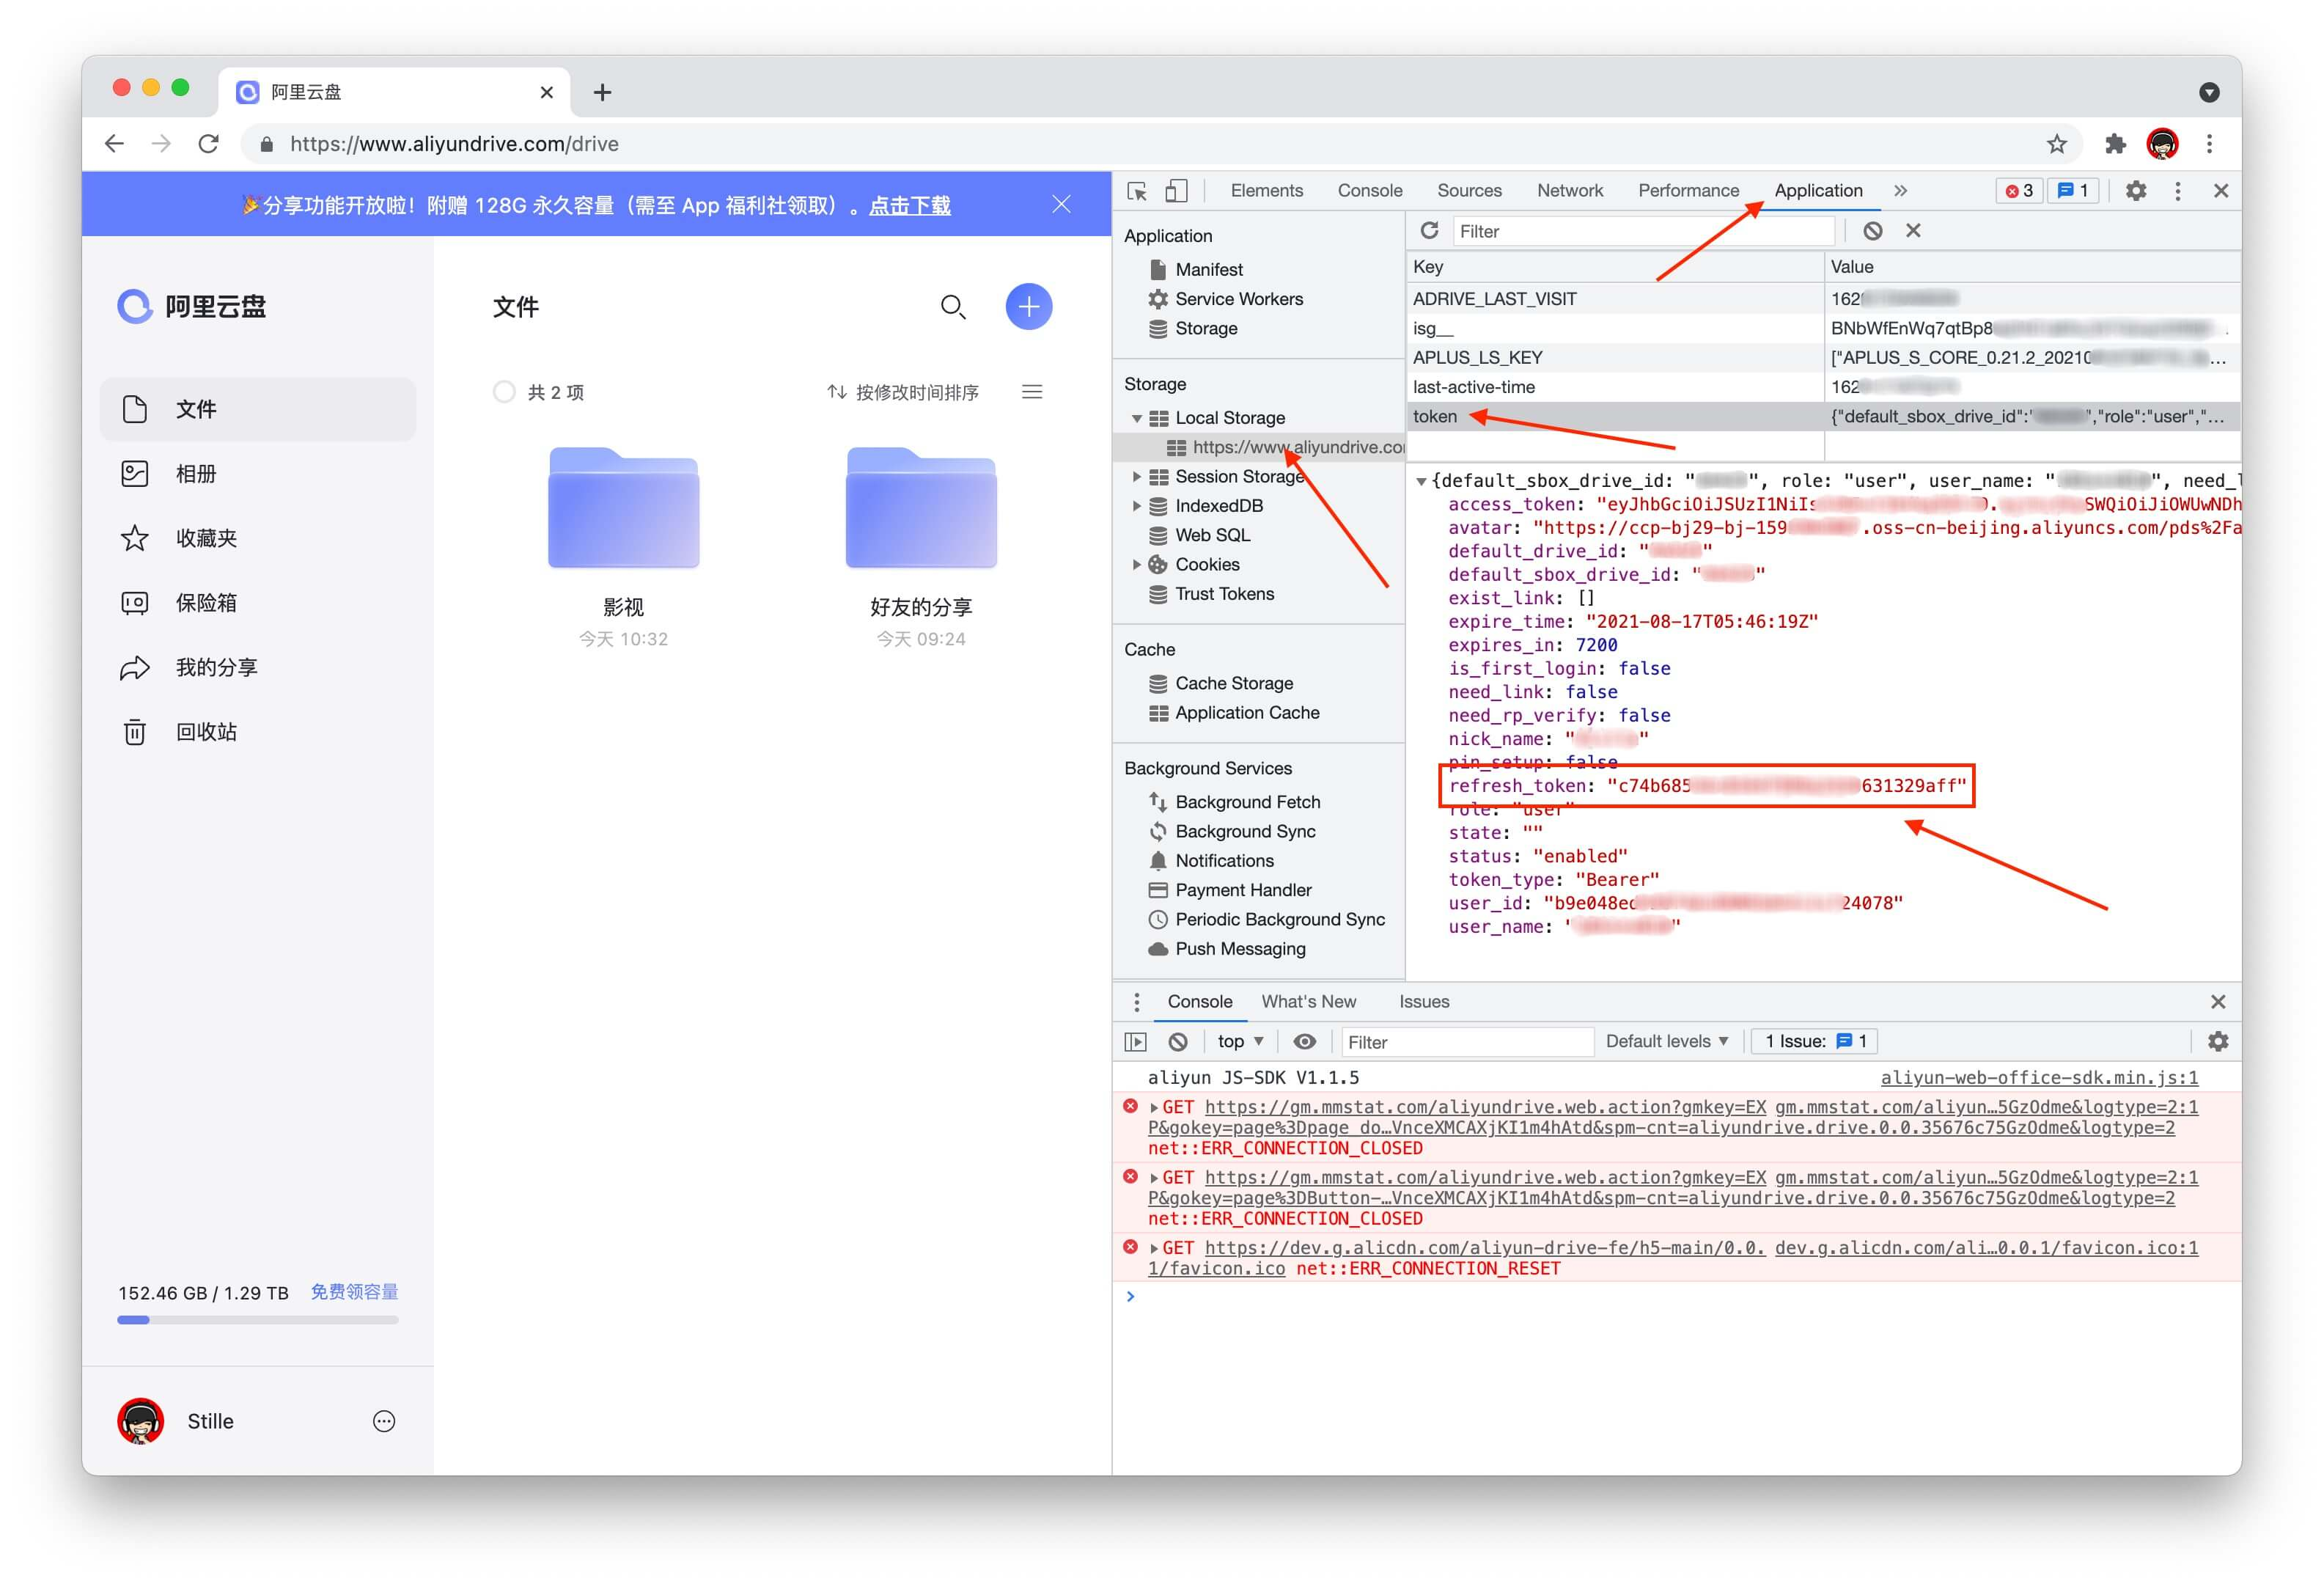
Task: Toggle live expression eye icon
Action: [x=1304, y=1041]
